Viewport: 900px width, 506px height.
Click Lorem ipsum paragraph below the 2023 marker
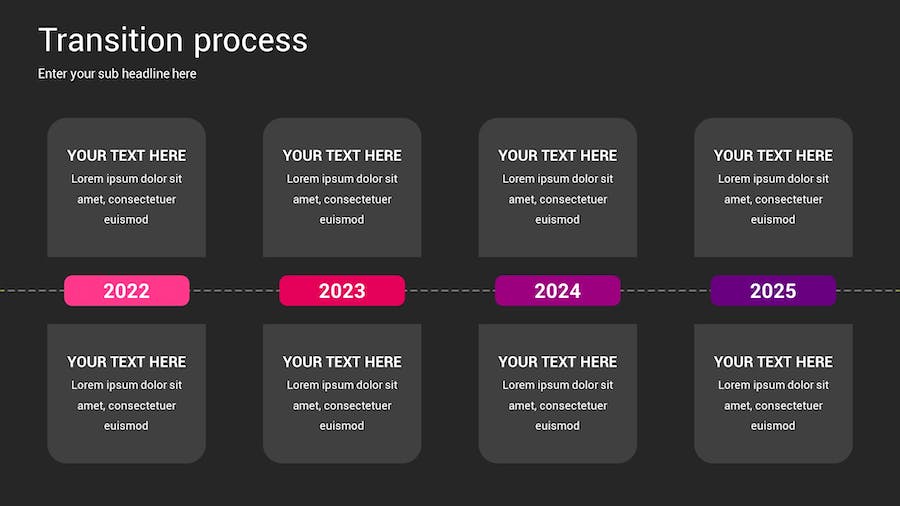point(342,405)
